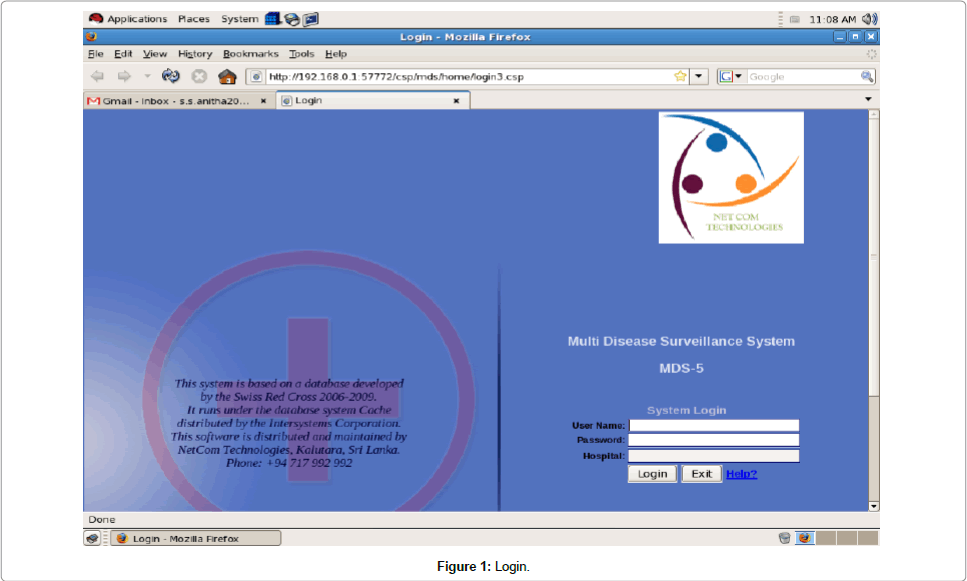Click the page identity icon in the address bar
This screenshot has width=967, height=581.
click(256, 76)
